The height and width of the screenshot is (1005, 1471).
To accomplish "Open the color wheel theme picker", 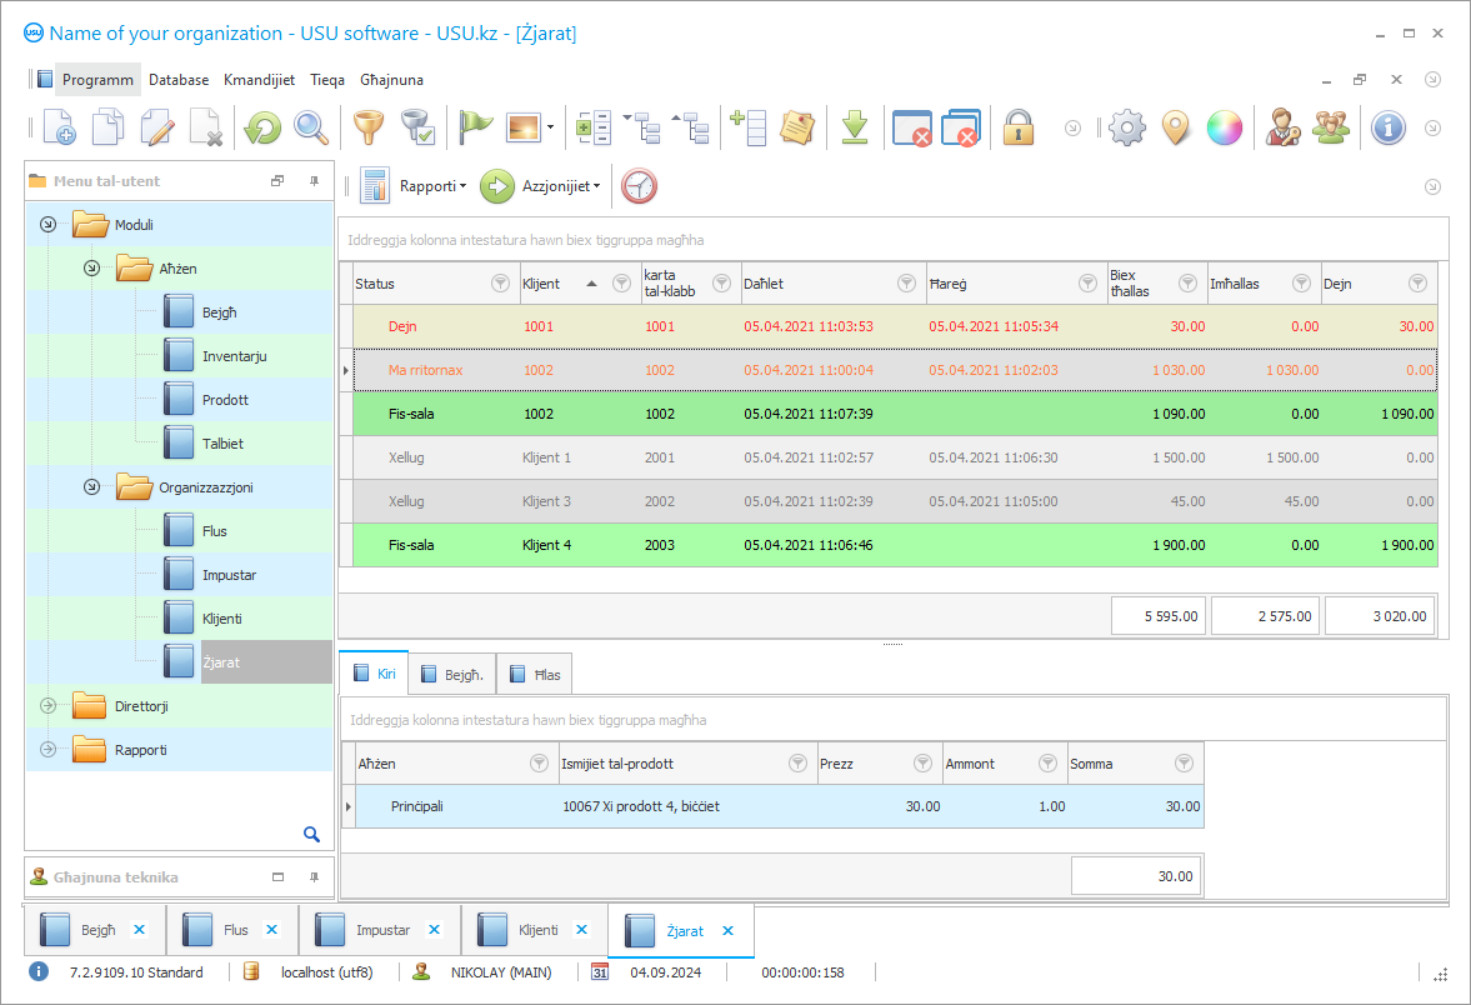I will click(x=1224, y=128).
